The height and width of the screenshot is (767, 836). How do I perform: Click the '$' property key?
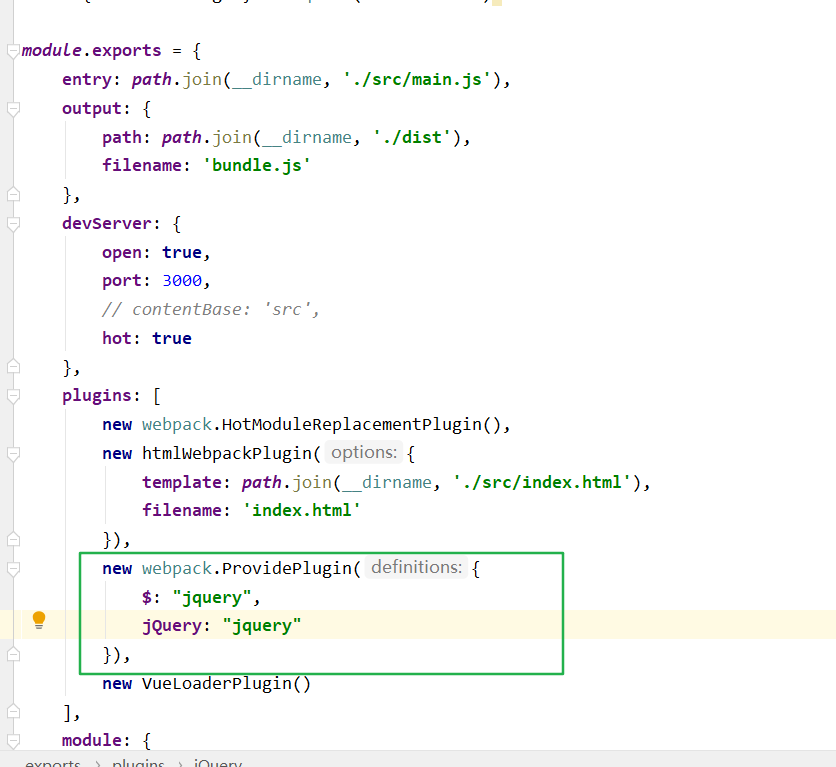147,598
